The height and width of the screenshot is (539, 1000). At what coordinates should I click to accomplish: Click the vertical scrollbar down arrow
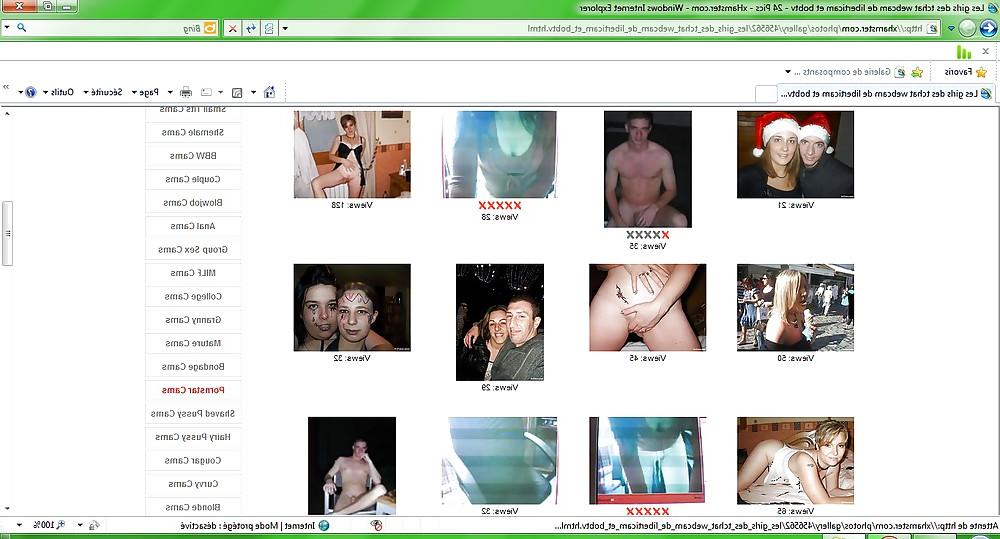(x=7, y=509)
